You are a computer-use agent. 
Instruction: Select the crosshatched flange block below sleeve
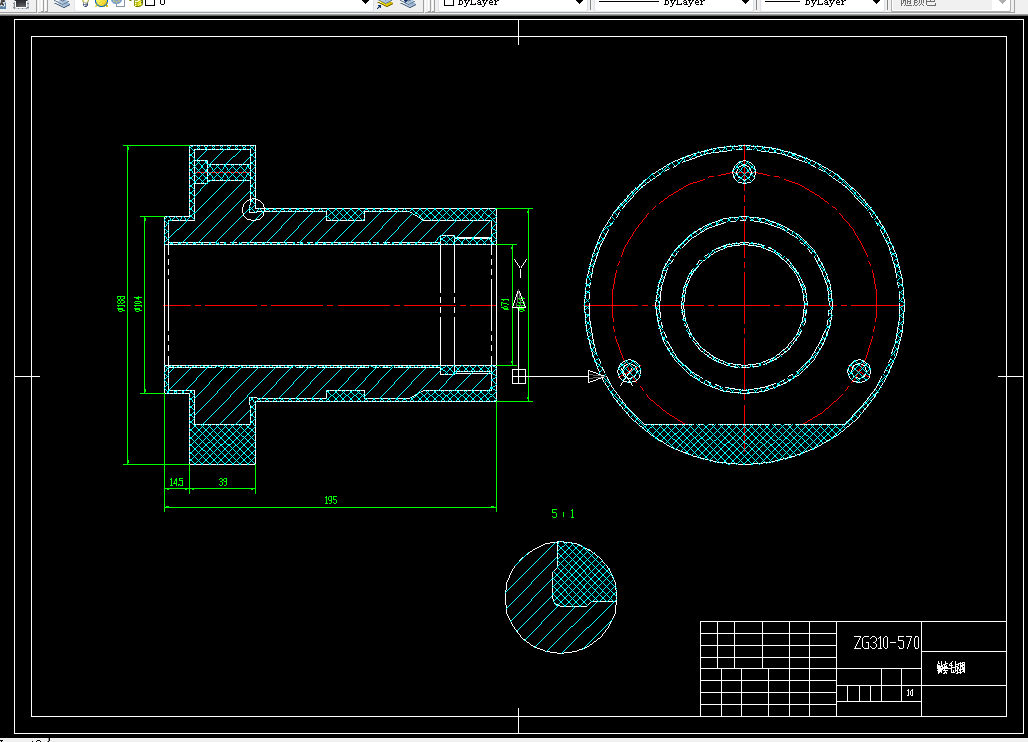(222, 444)
